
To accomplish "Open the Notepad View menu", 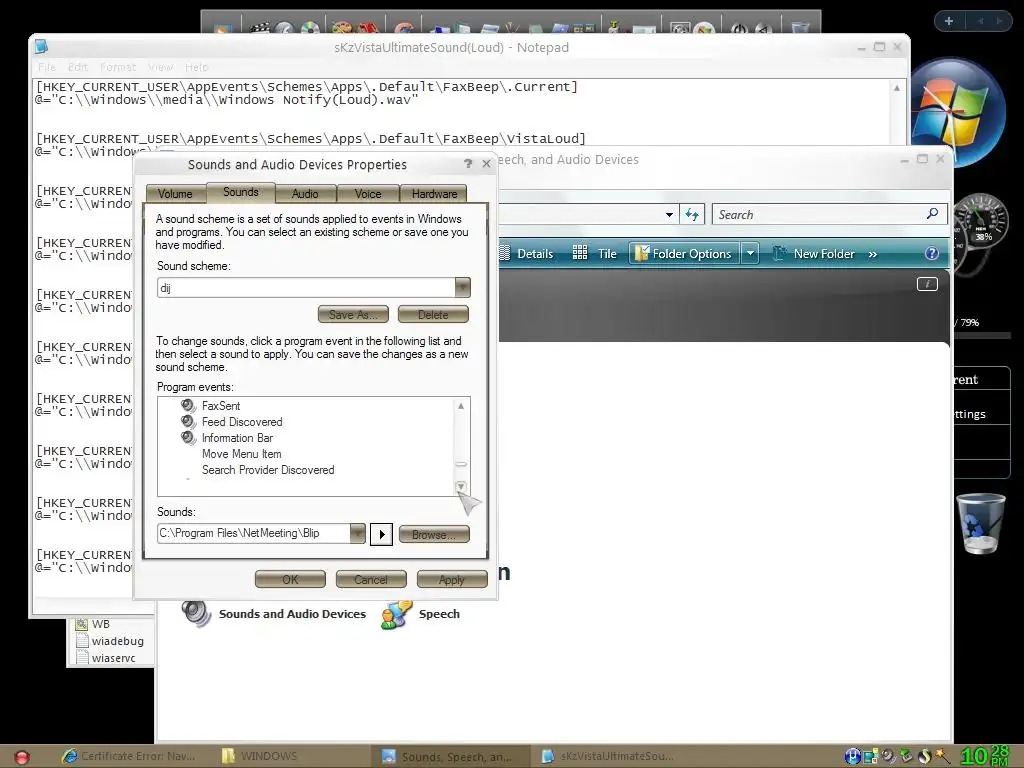I will point(160,67).
